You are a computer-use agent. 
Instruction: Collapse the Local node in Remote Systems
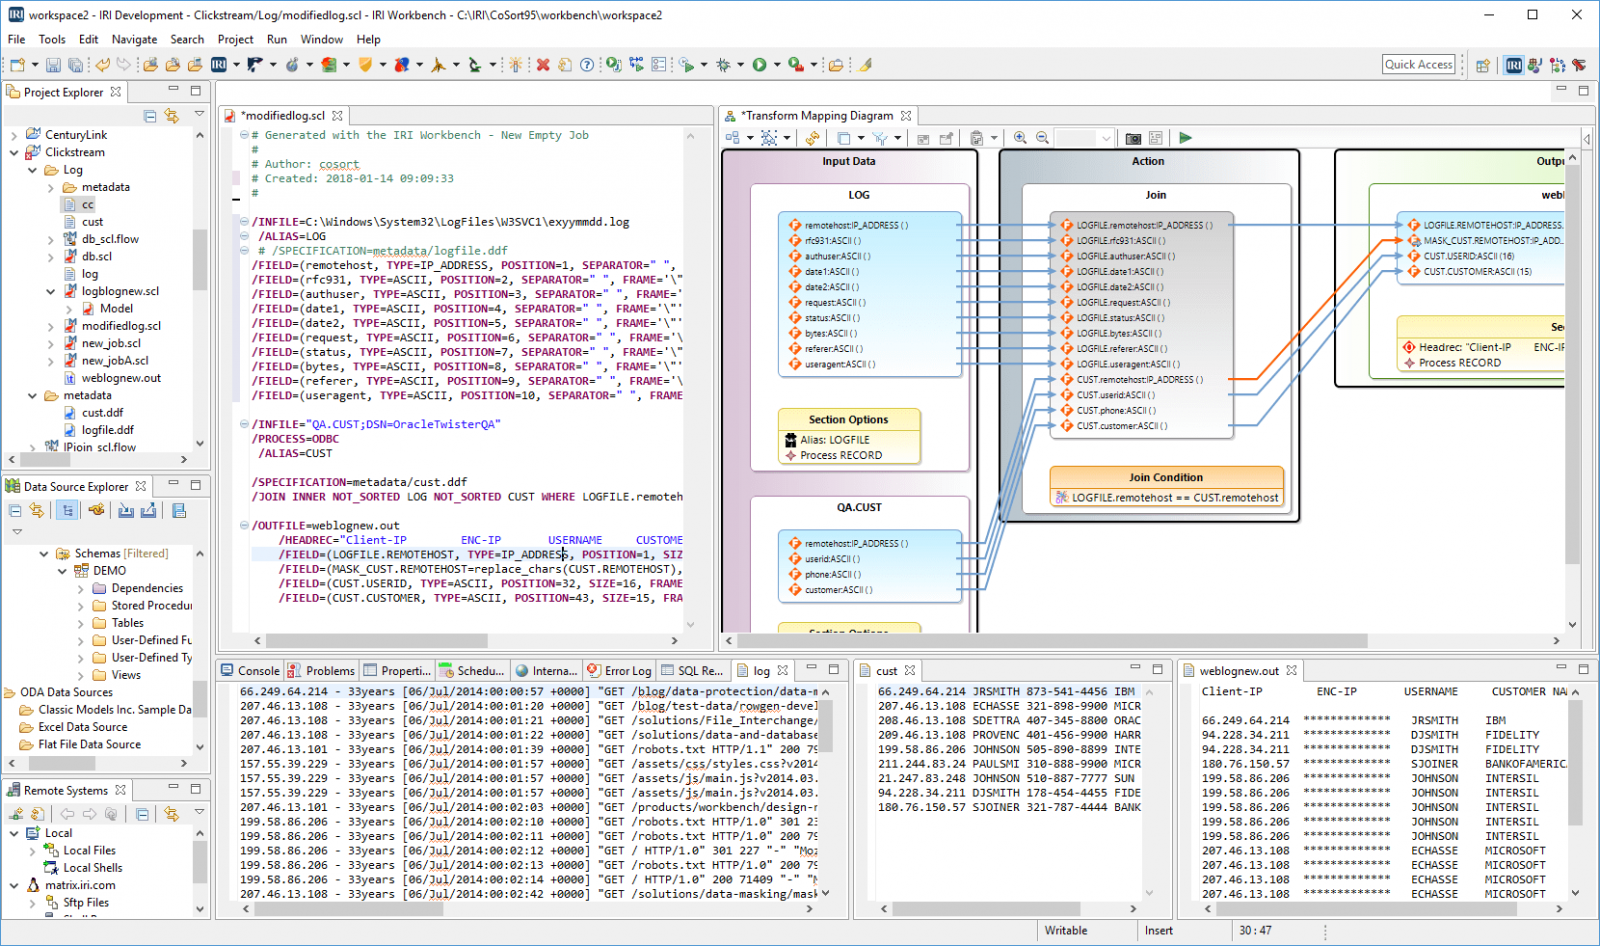coord(14,833)
